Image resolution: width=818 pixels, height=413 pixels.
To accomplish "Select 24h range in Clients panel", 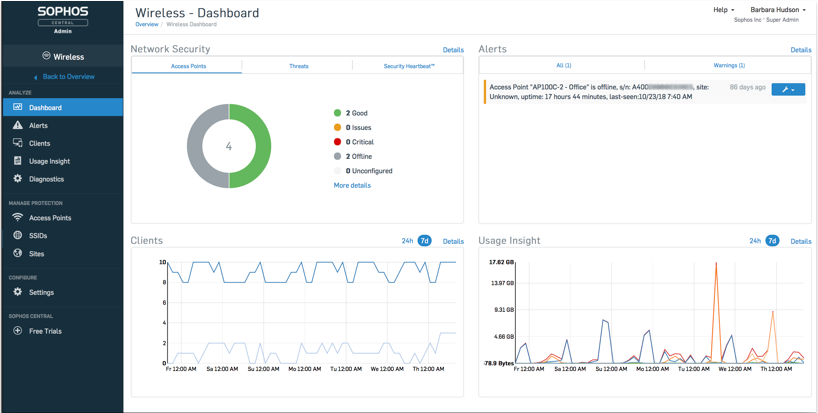I will click(x=407, y=241).
